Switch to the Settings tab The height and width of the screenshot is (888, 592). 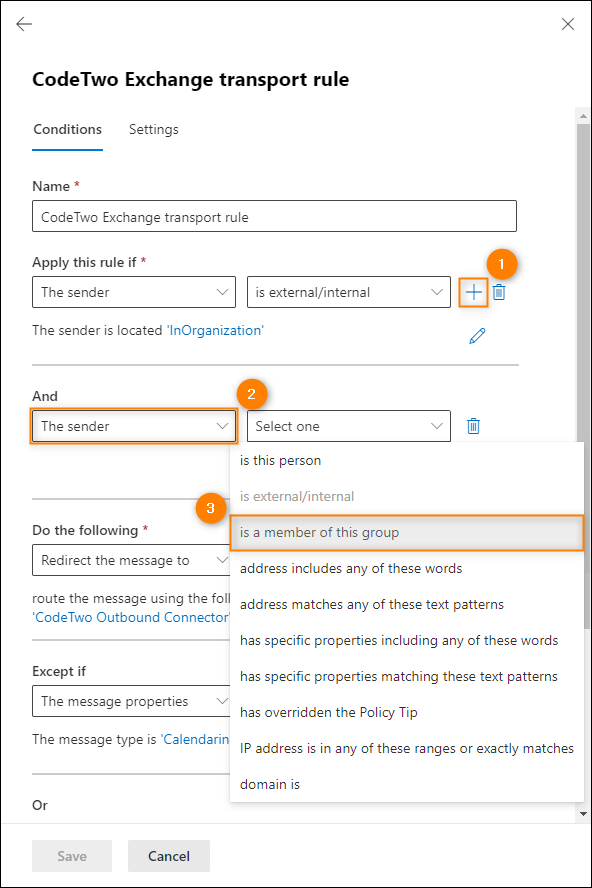(154, 129)
